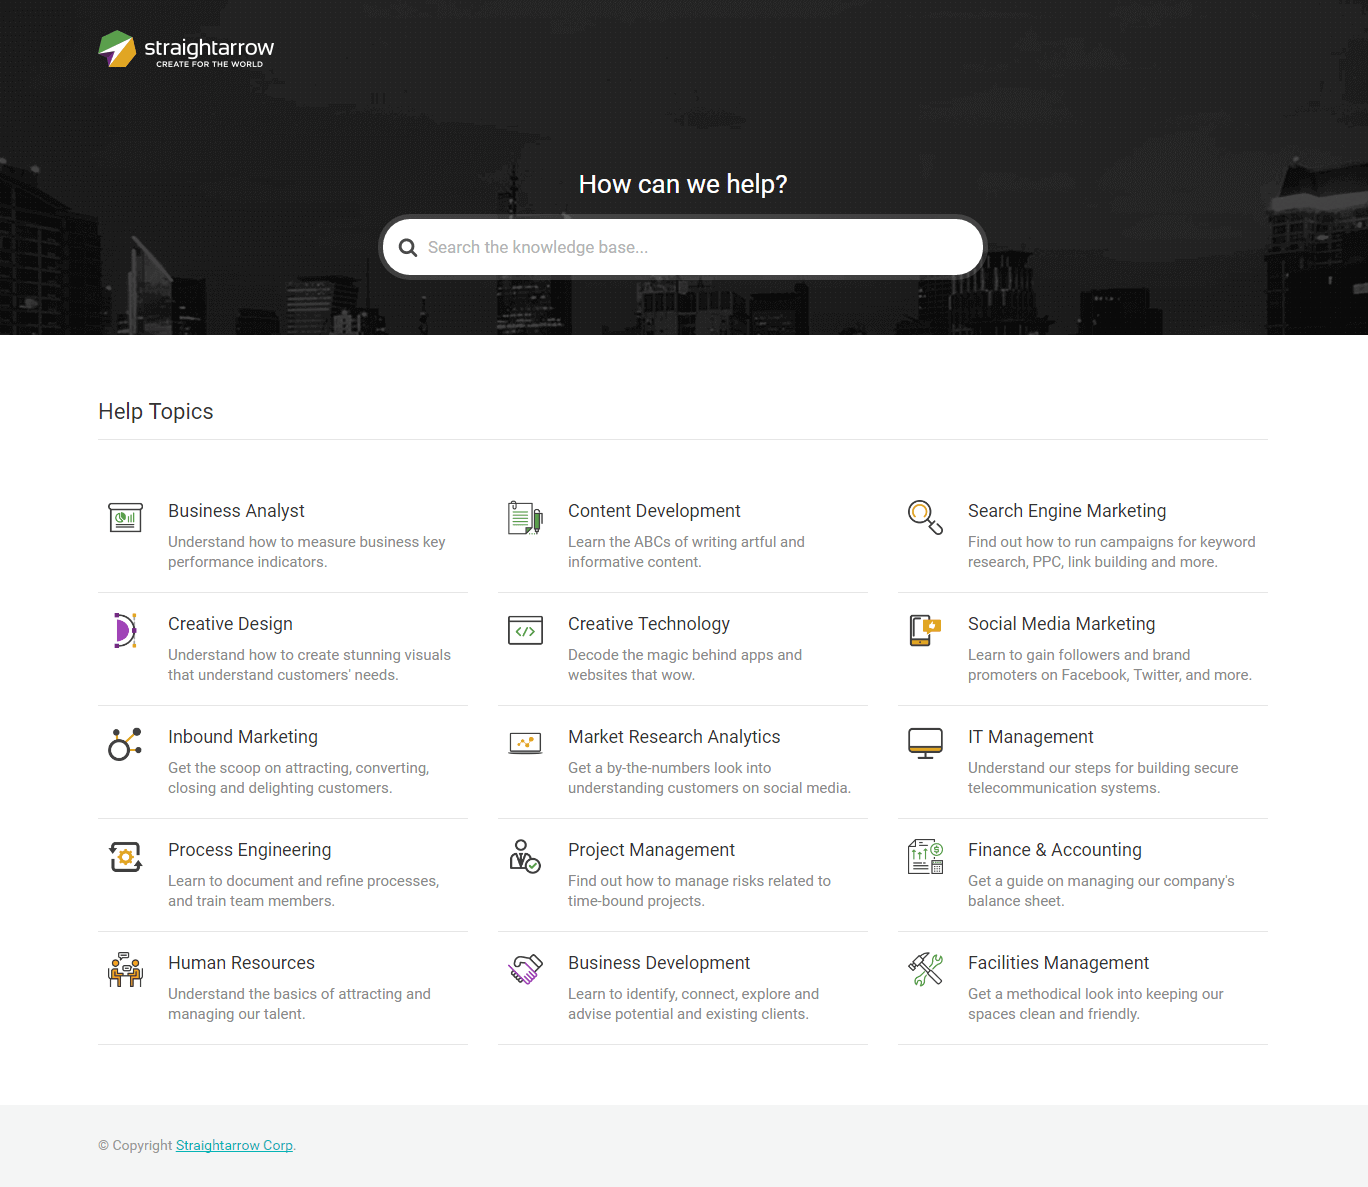
Task: Click the Finance & Accounting ledger icon
Action: 925,856
